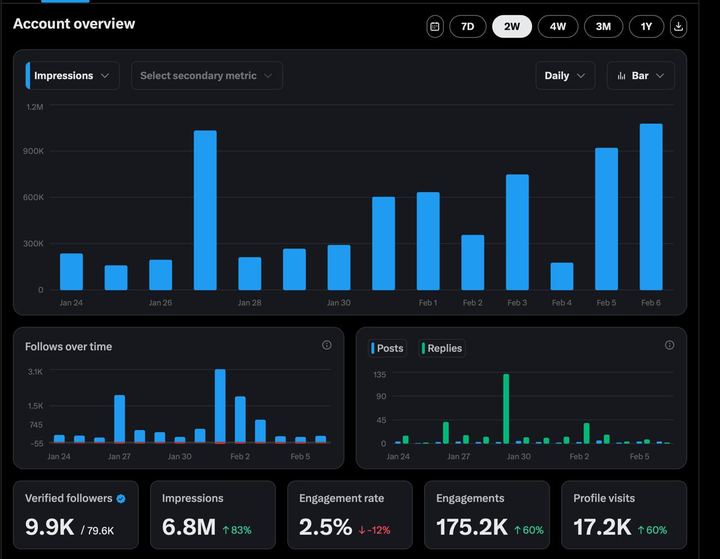
Task: Open the Bar chart type dropdown
Action: (641, 76)
